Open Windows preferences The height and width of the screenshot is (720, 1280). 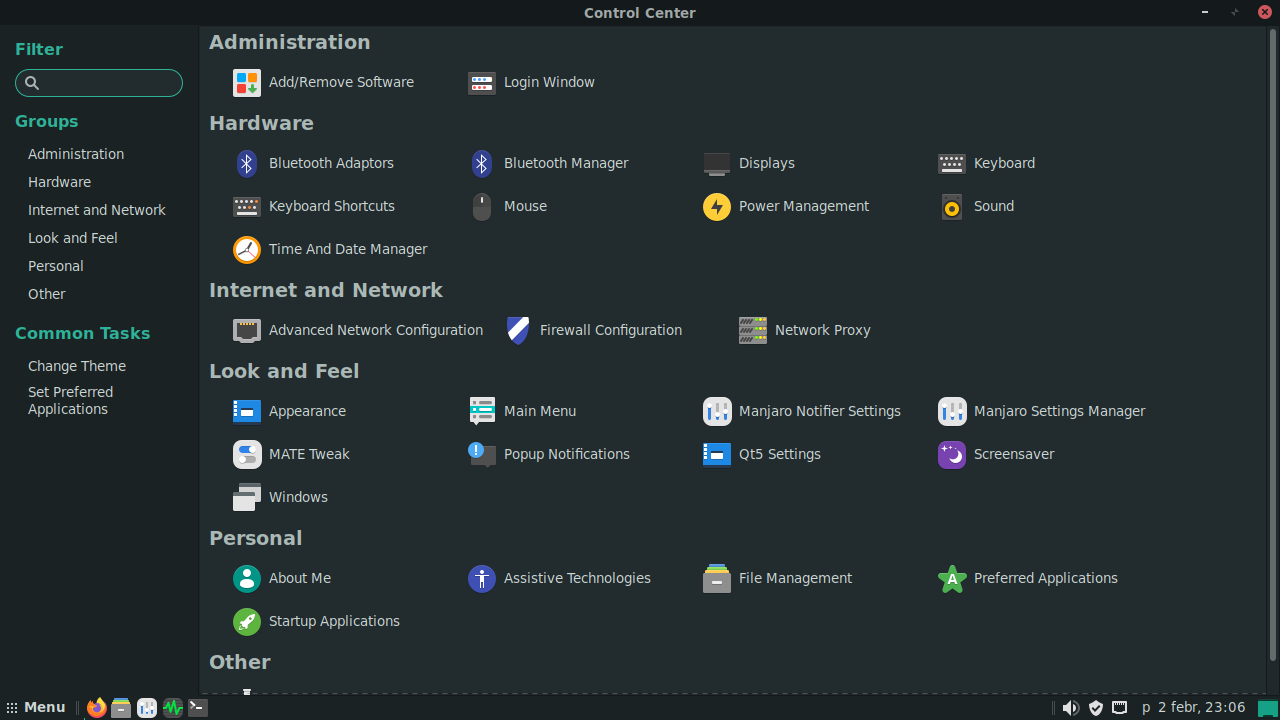[x=280, y=497]
